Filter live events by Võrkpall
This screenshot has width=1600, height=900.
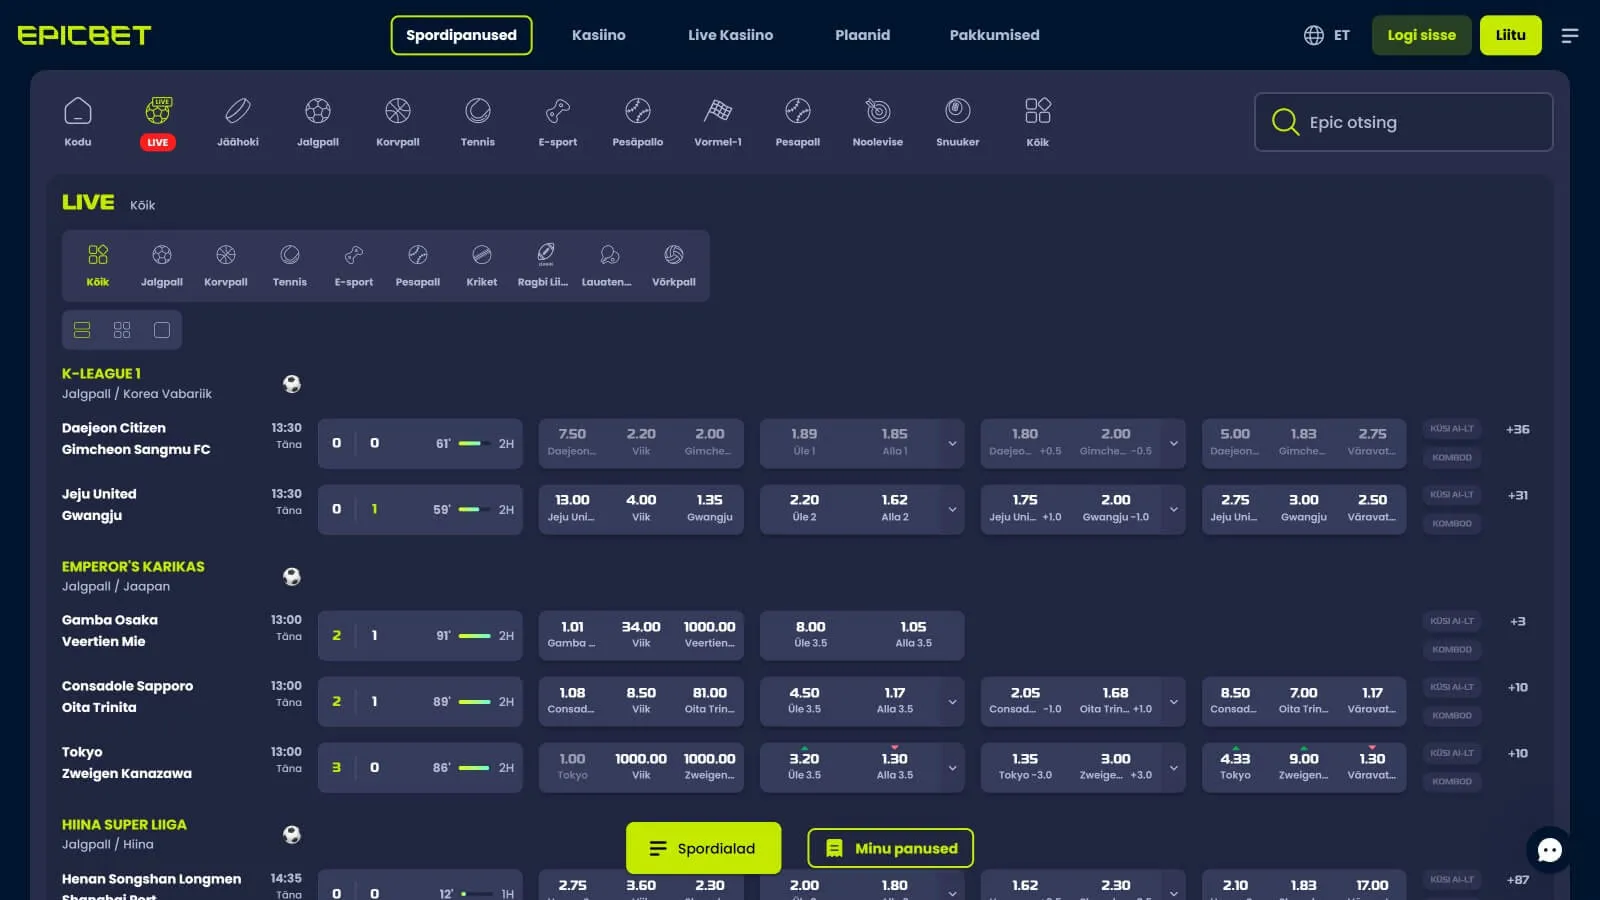(x=674, y=266)
